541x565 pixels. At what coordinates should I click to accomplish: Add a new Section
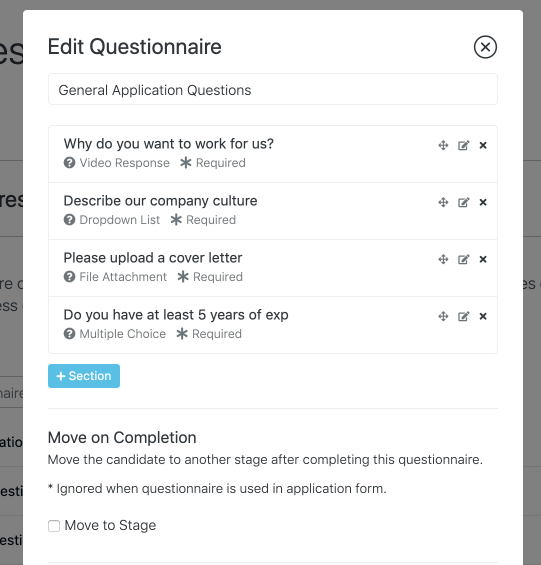(x=84, y=376)
